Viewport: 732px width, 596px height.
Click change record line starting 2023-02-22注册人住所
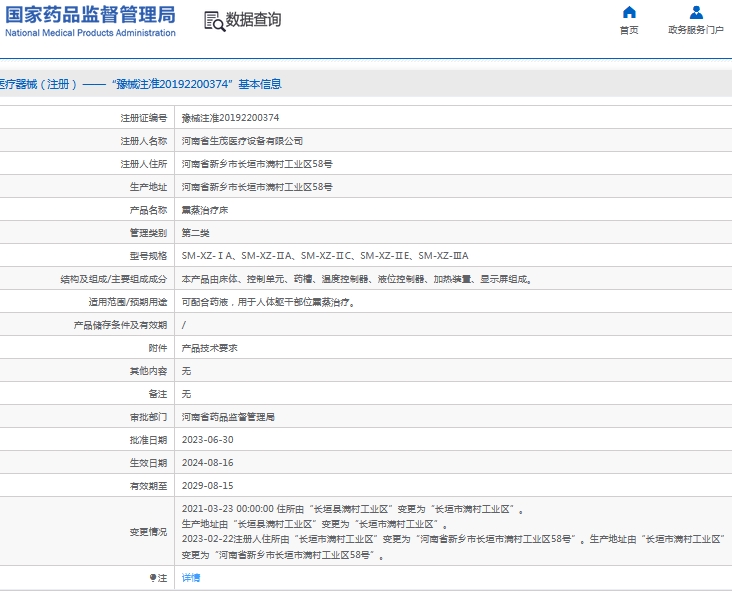tap(453, 539)
